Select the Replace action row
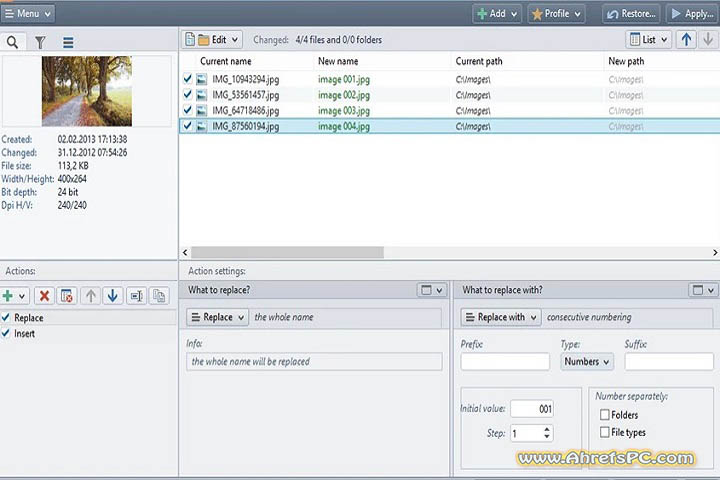The width and height of the screenshot is (720, 480). coord(88,317)
